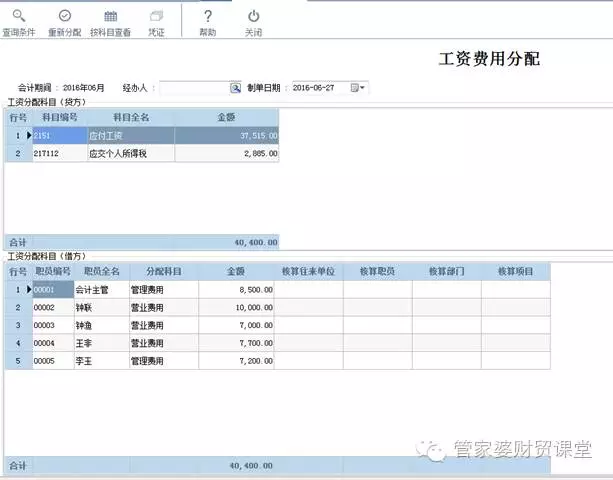Click the amount 37,515.00

click(x=227, y=136)
